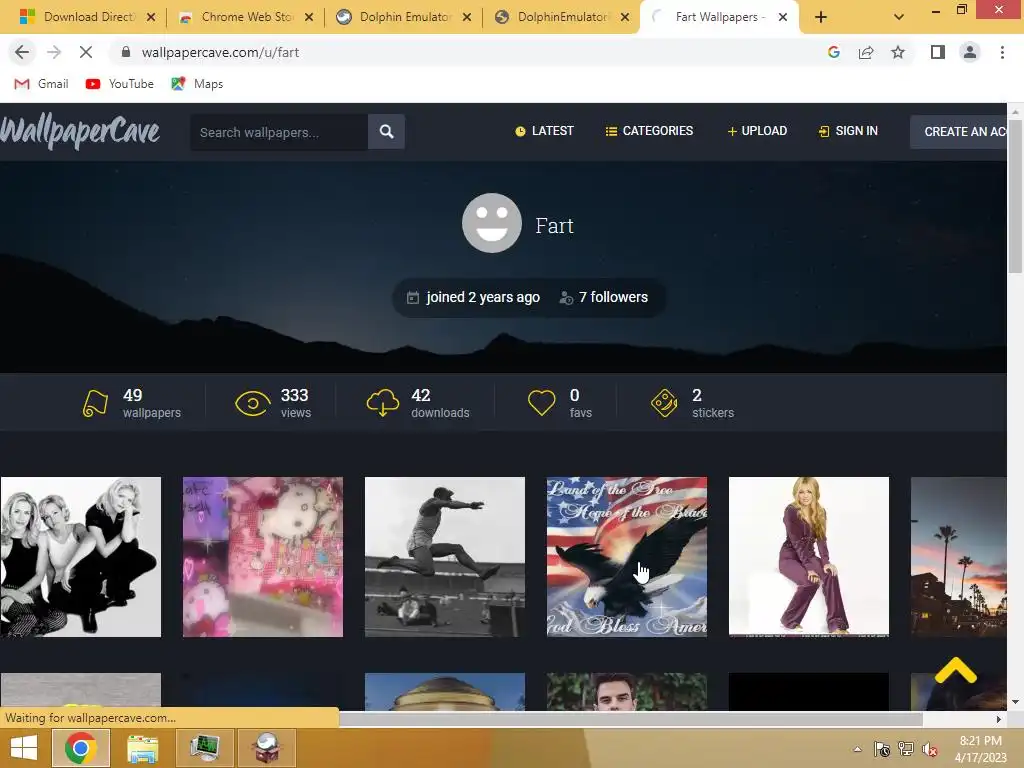Click the padlock site info icon
This screenshot has width=1024, height=768.
pos(126,52)
